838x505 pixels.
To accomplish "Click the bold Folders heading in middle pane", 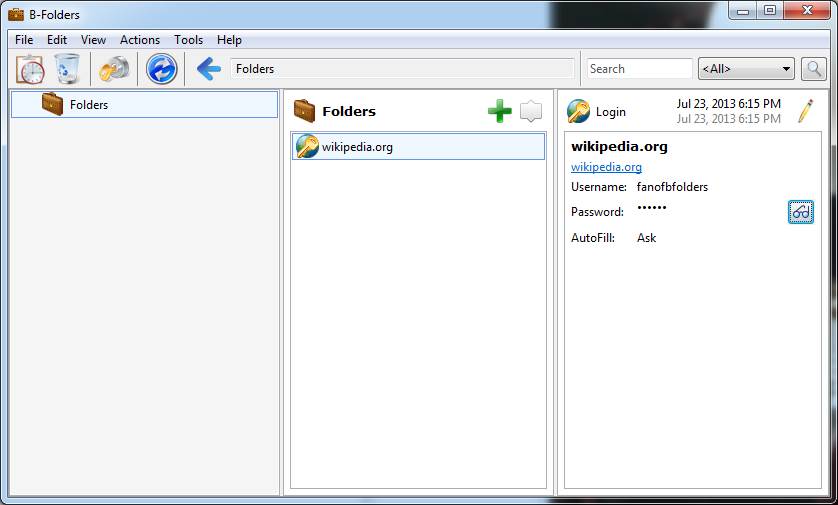I will [x=349, y=111].
